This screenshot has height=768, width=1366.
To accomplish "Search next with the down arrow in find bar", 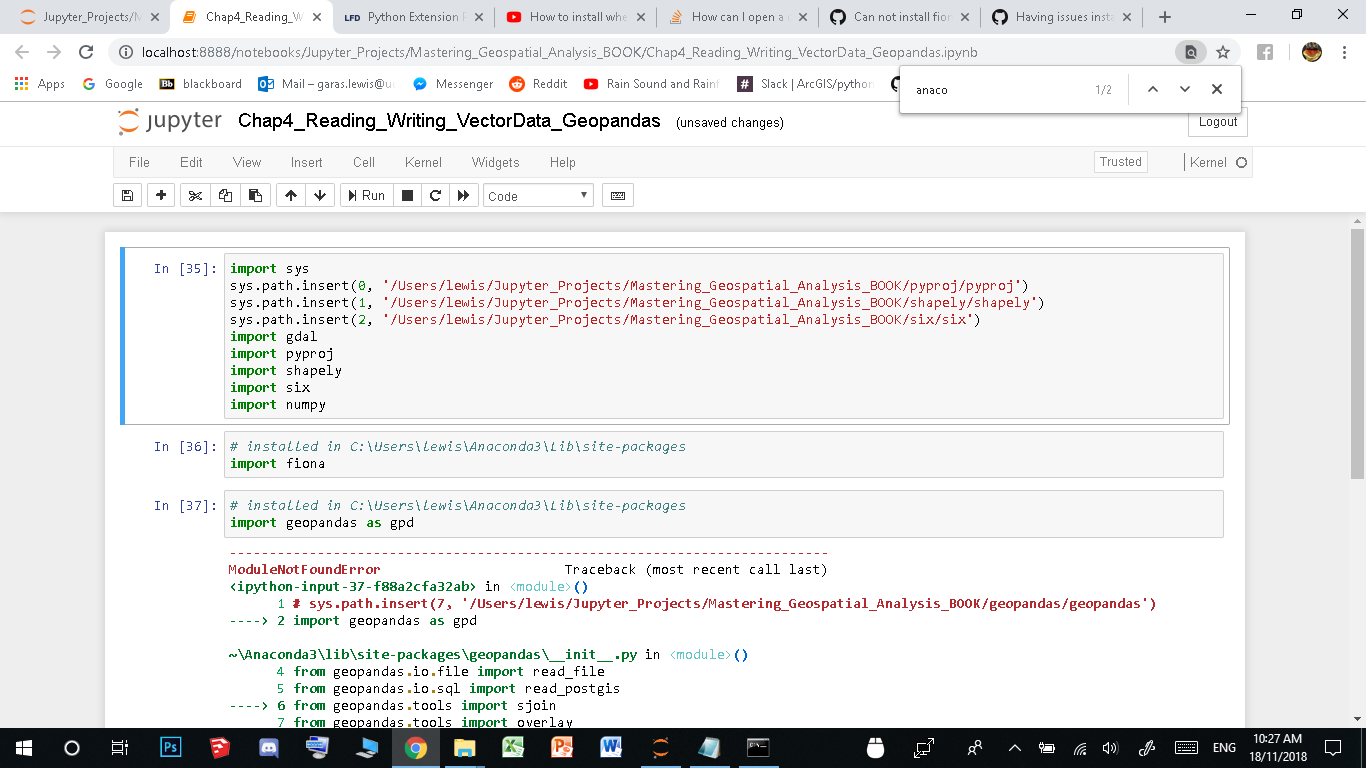I will tap(1185, 89).
